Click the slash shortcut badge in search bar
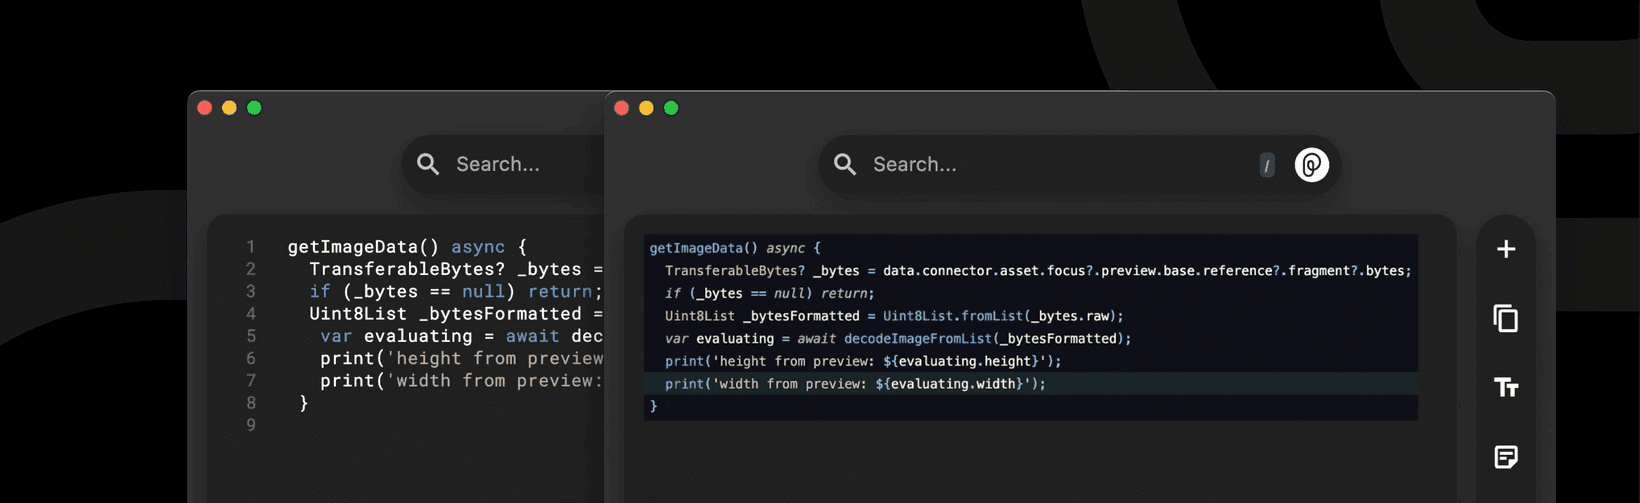The image size is (1640, 503). (x=1267, y=165)
